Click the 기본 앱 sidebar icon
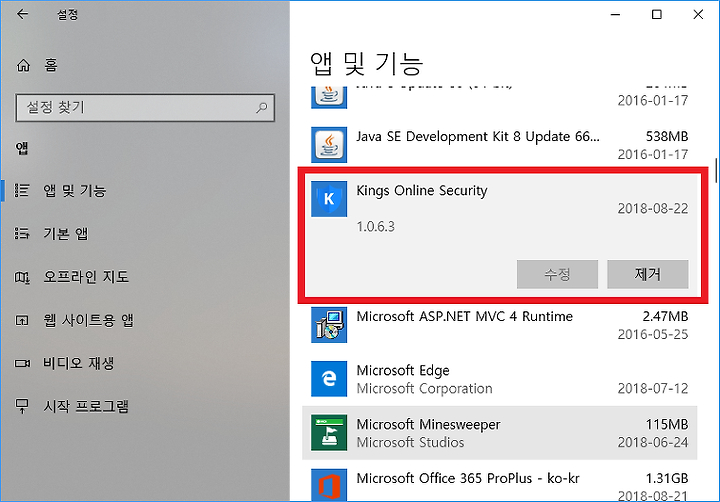720x502 pixels. (x=22, y=233)
